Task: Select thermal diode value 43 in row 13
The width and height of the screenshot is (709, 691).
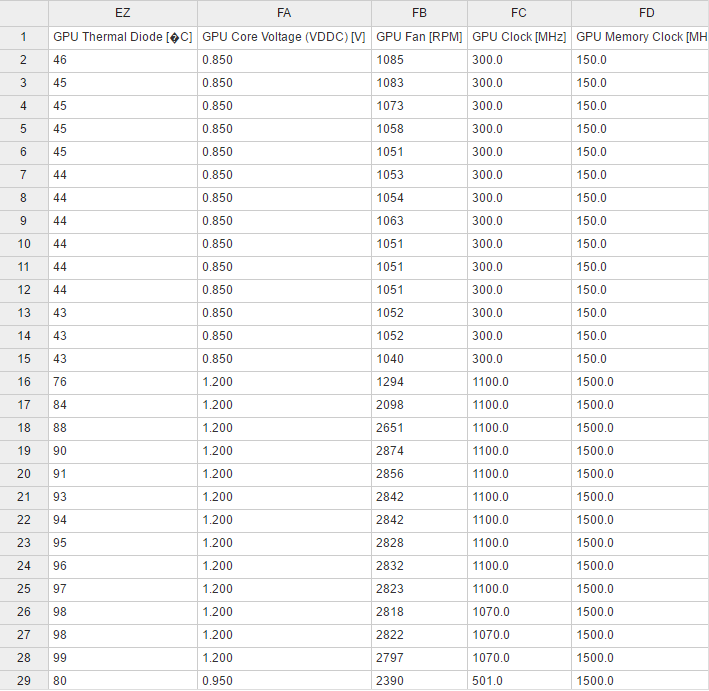Action: (x=123, y=313)
